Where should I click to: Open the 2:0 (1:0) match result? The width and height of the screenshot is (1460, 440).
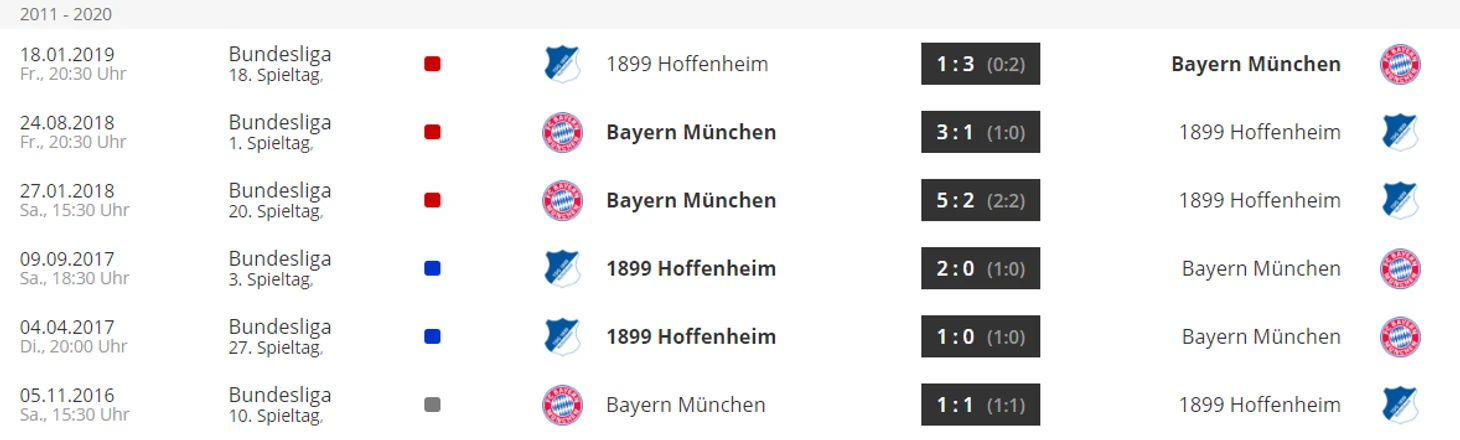point(980,268)
